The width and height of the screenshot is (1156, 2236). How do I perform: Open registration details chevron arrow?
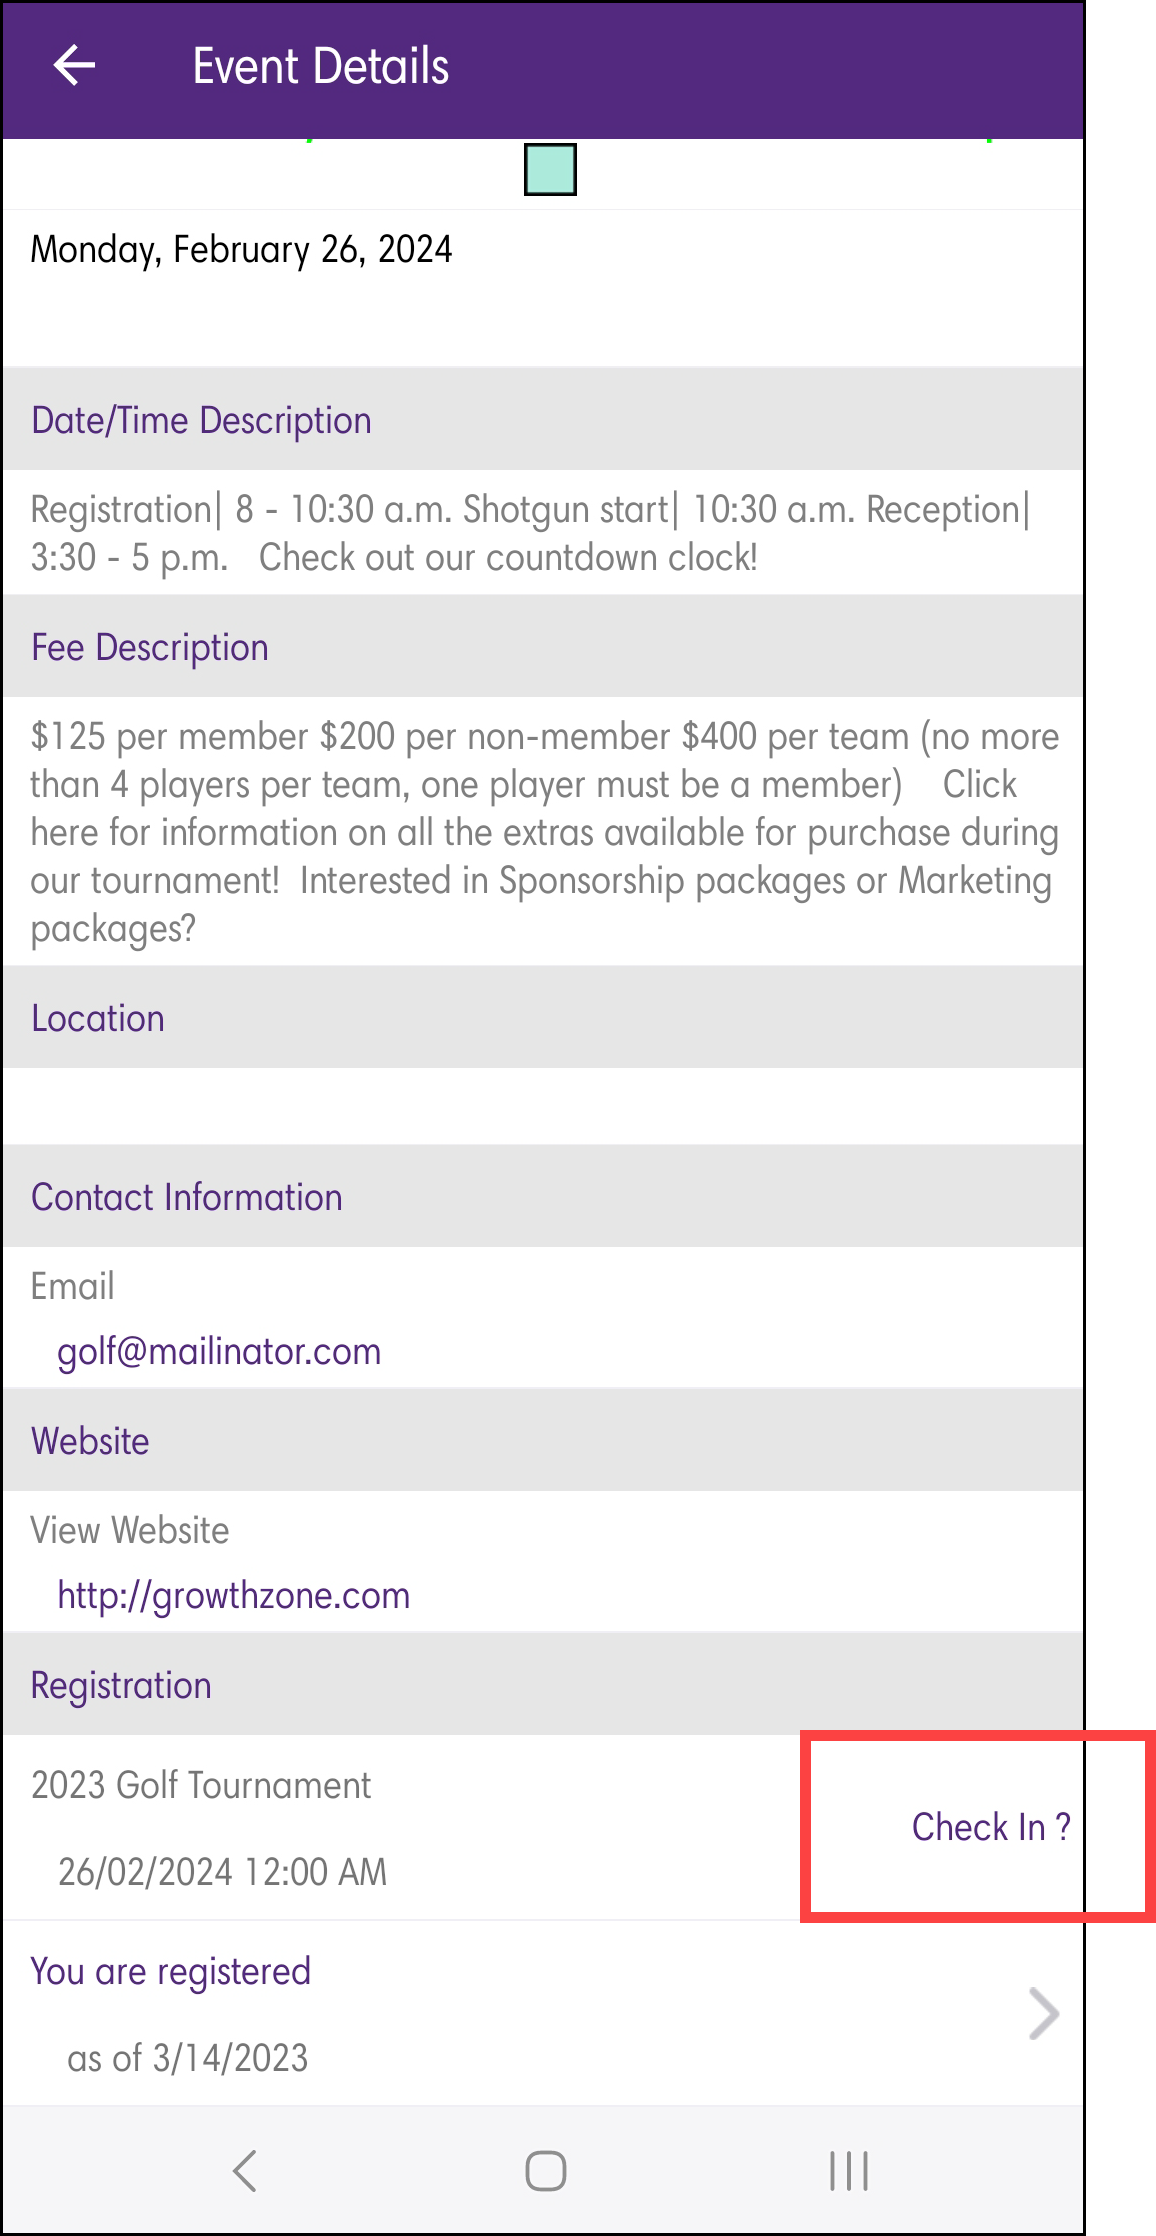point(1043,2013)
